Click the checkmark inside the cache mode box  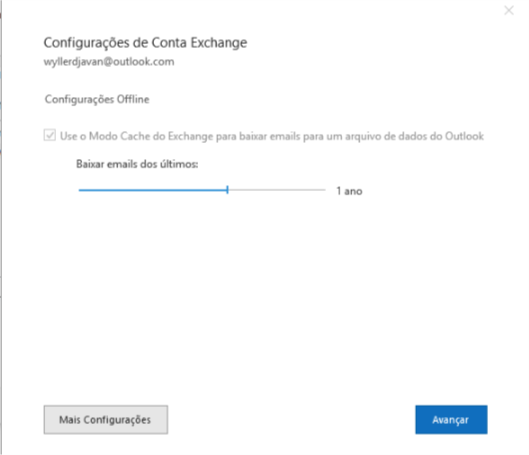tap(50, 135)
